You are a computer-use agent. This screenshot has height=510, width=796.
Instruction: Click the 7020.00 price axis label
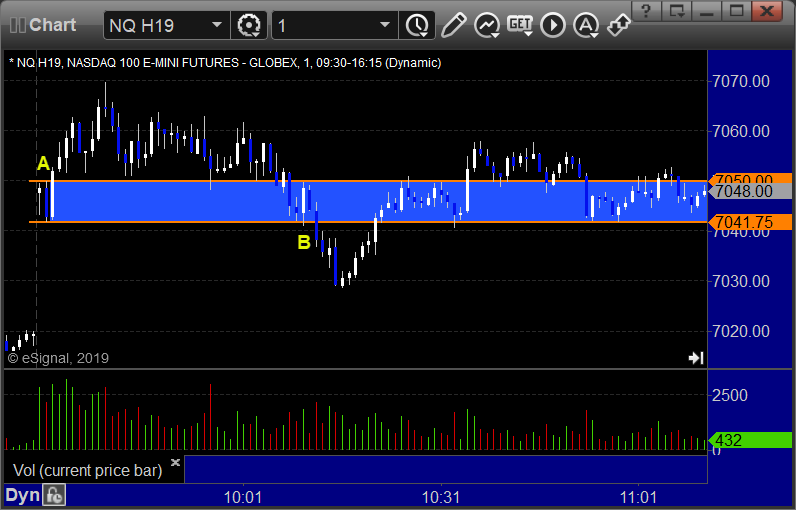pyautogui.click(x=741, y=331)
